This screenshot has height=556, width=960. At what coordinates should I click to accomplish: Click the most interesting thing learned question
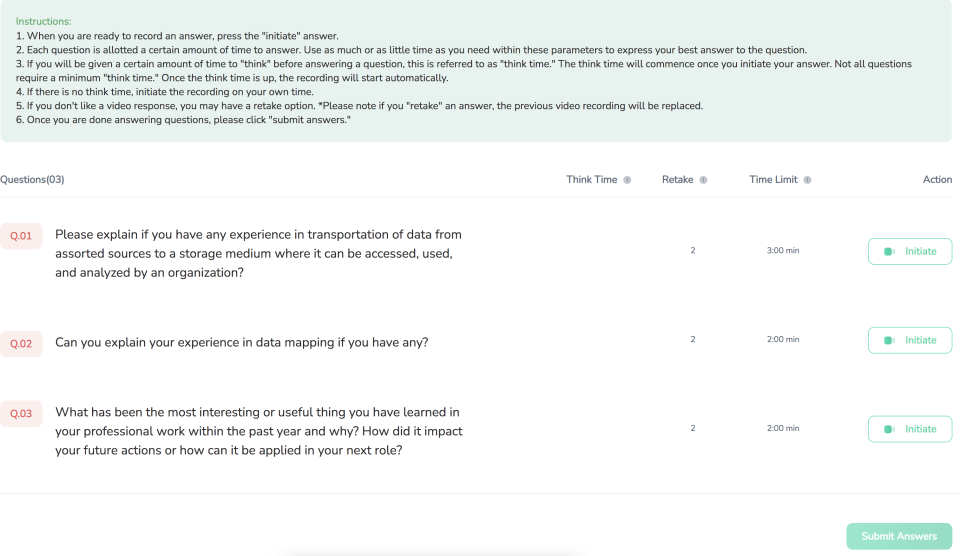[258, 431]
